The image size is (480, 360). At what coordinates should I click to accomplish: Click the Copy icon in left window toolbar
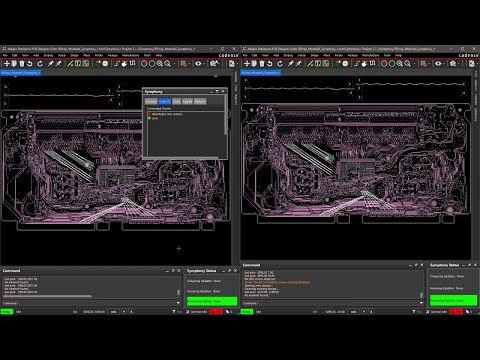[x=14, y=63]
